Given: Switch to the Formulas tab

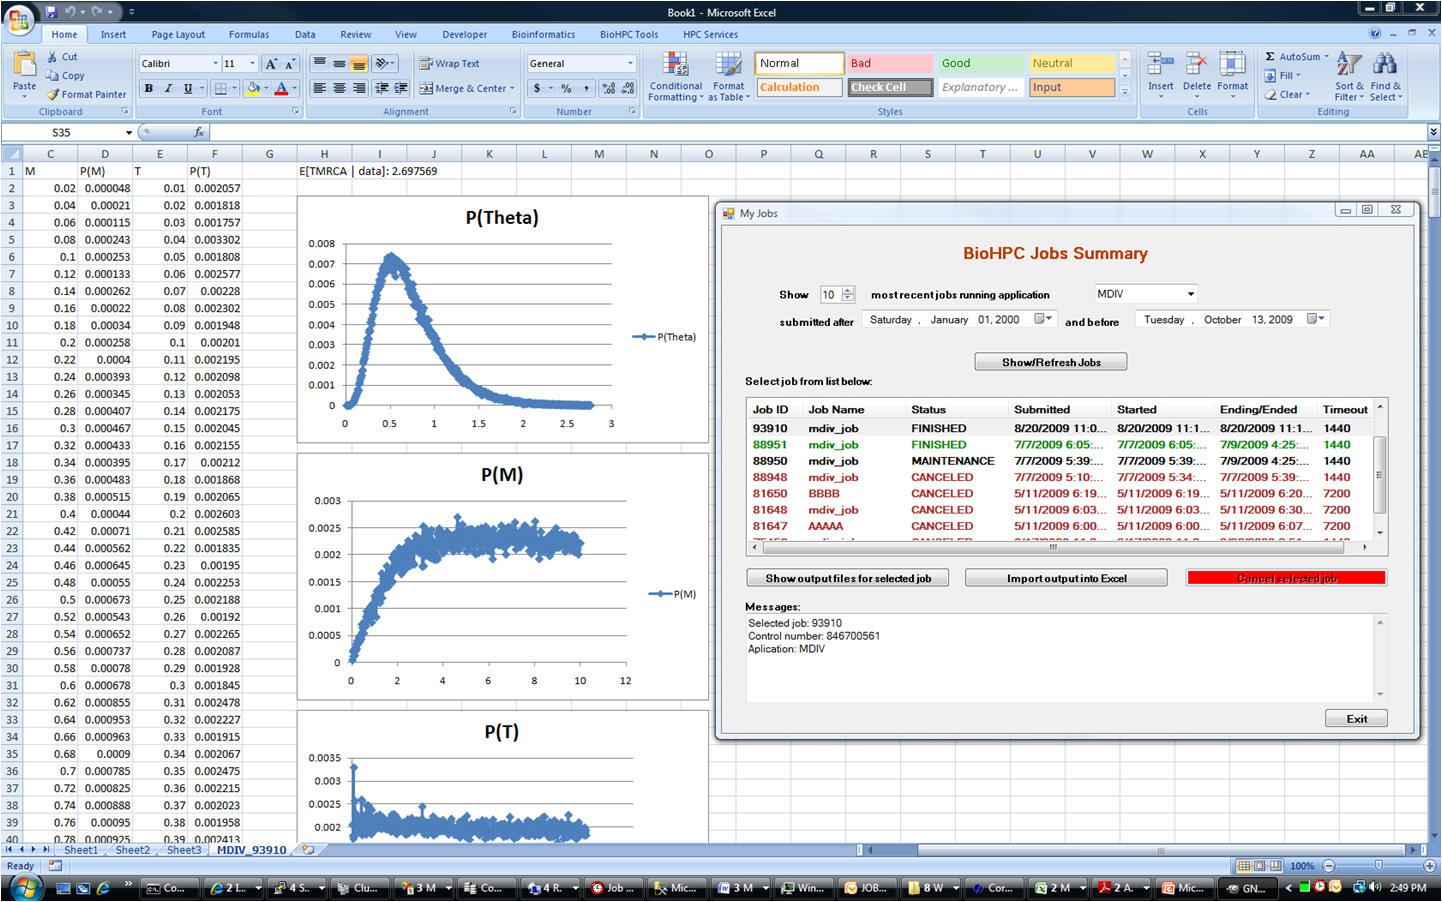Looking at the screenshot, I should (249, 34).
